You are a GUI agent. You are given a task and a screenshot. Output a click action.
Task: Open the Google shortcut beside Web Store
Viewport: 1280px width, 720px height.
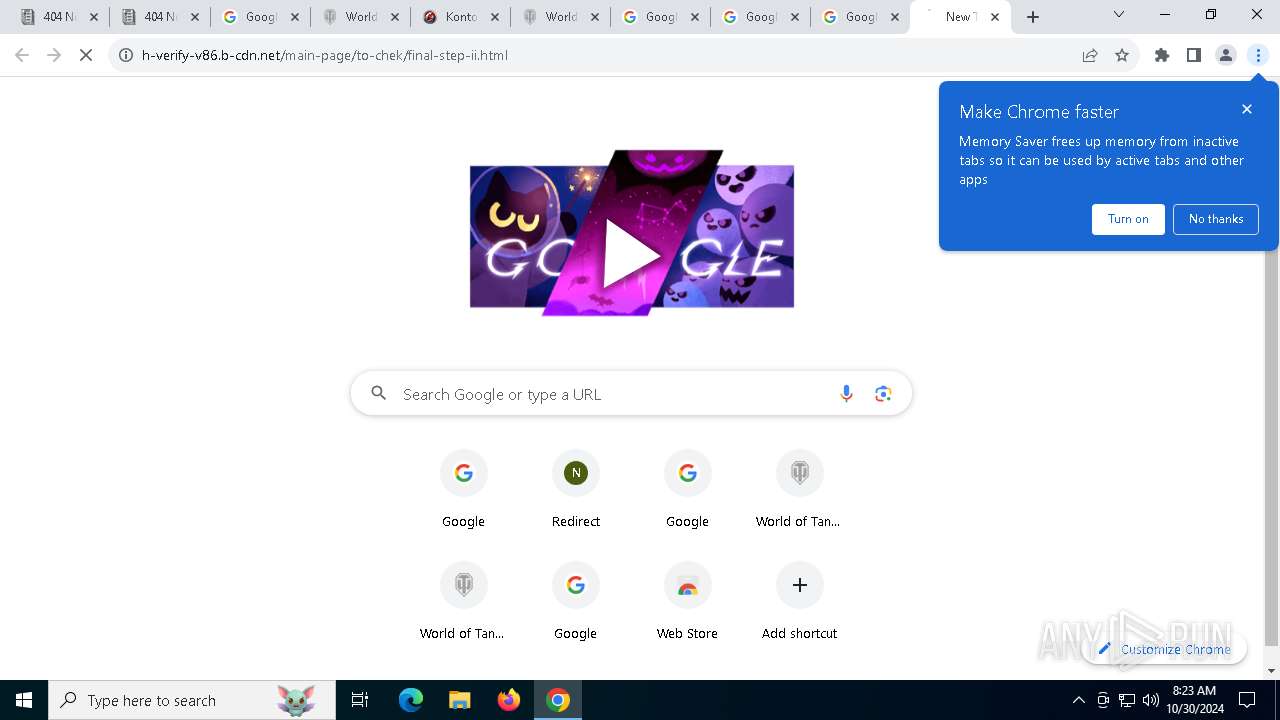pyautogui.click(x=575, y=600)
